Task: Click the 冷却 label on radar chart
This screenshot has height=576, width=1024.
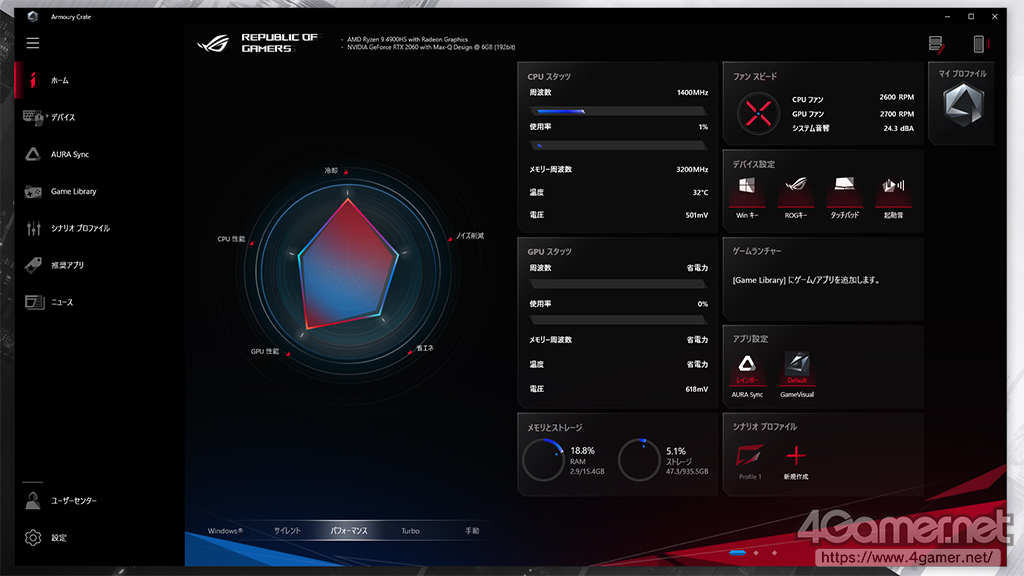Action: pos(331,170)
